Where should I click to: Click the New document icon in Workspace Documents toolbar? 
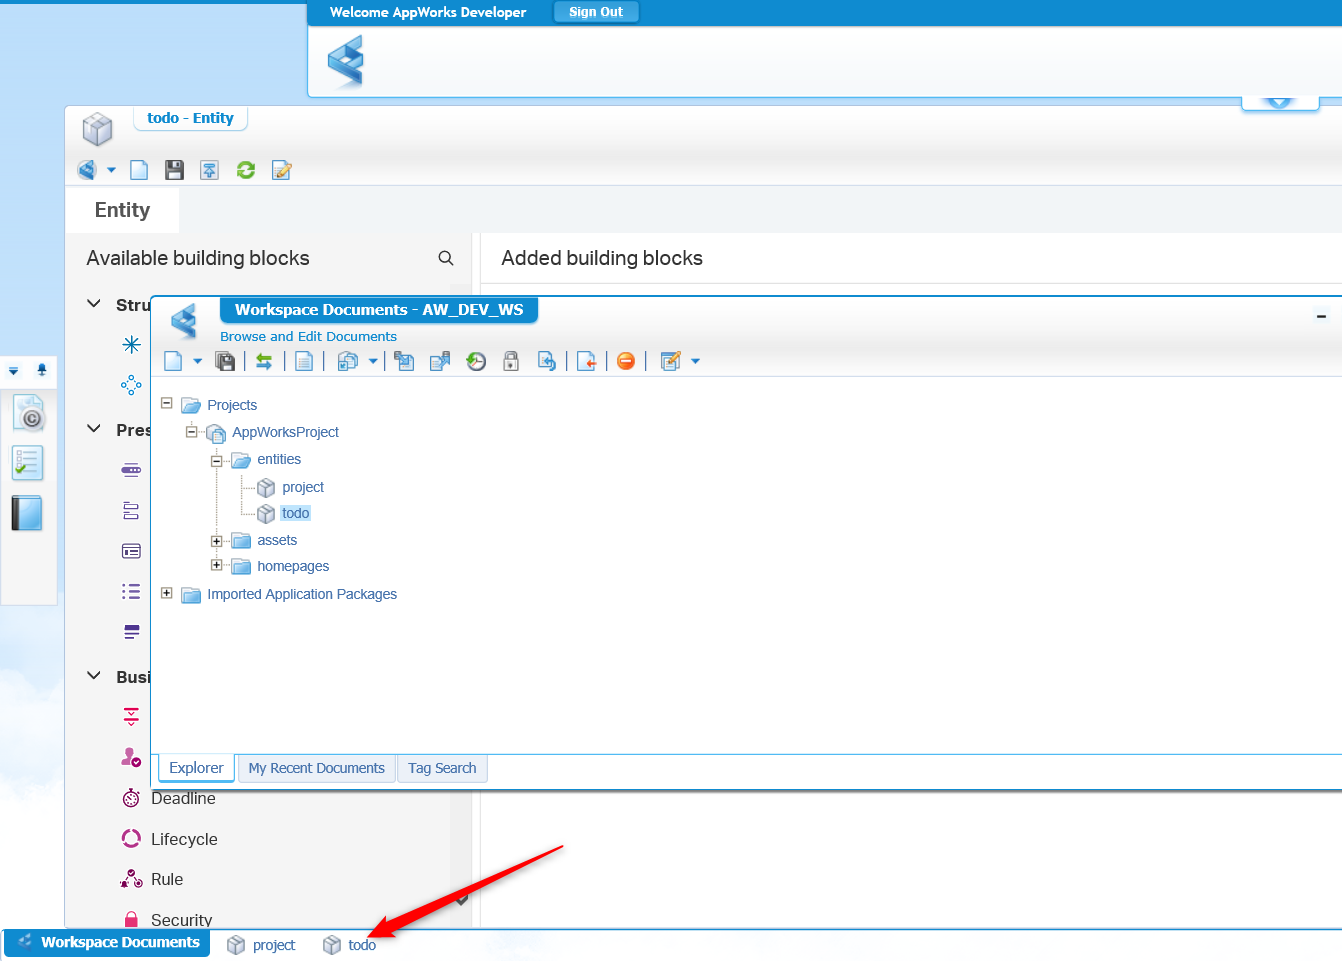(173, 361)
